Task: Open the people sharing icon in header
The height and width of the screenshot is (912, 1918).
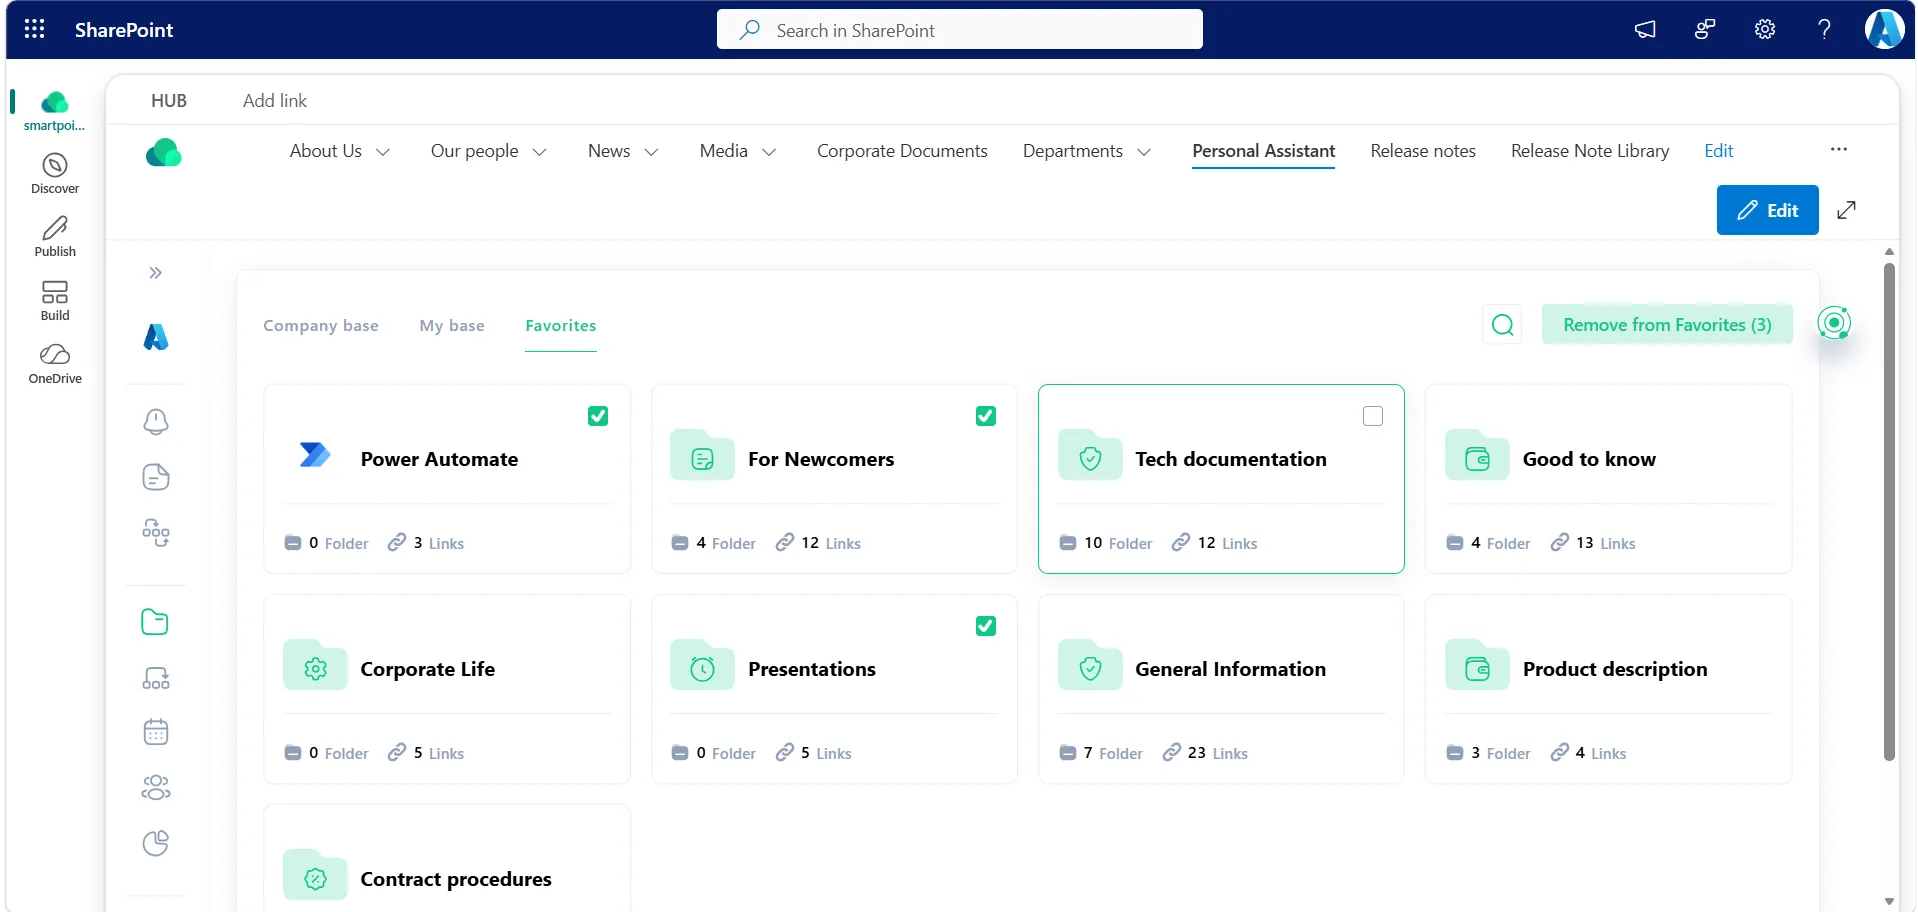Action: click(1705, 29)
